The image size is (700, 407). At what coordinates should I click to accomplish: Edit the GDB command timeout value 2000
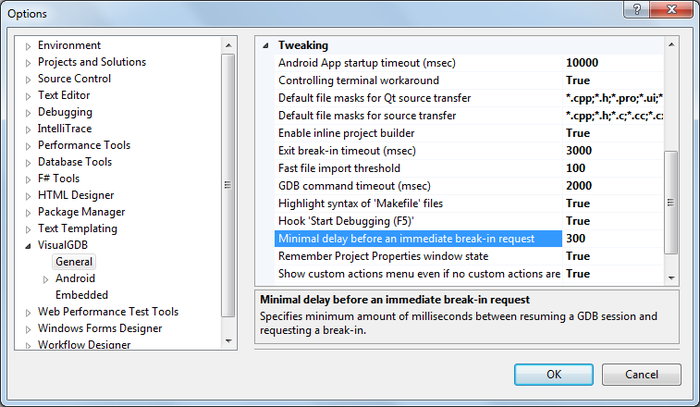[613, 186]
